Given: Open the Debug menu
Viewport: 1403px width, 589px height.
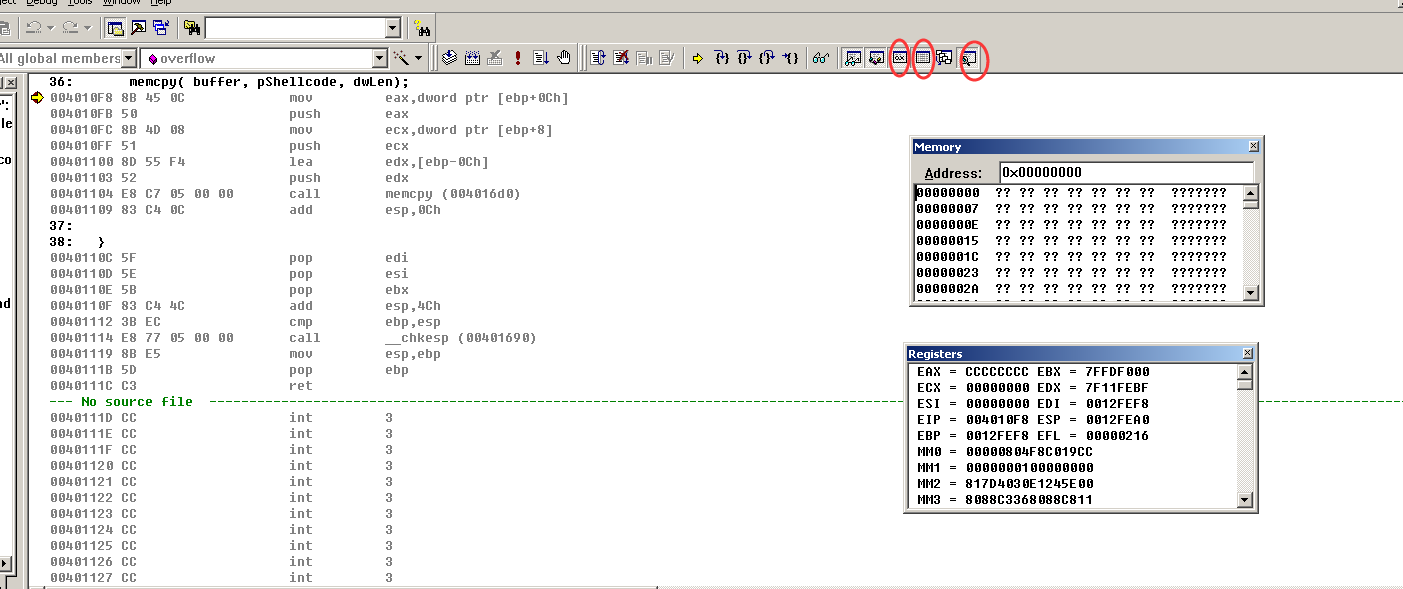Looking at the screenshot, I should click(42, 3).
